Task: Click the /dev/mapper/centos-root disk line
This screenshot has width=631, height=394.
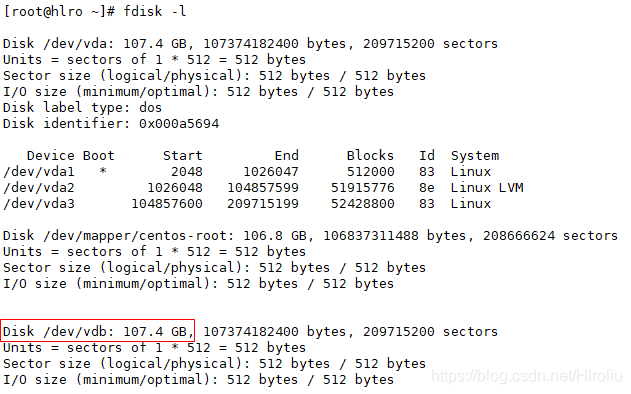Action: point(310,236)
